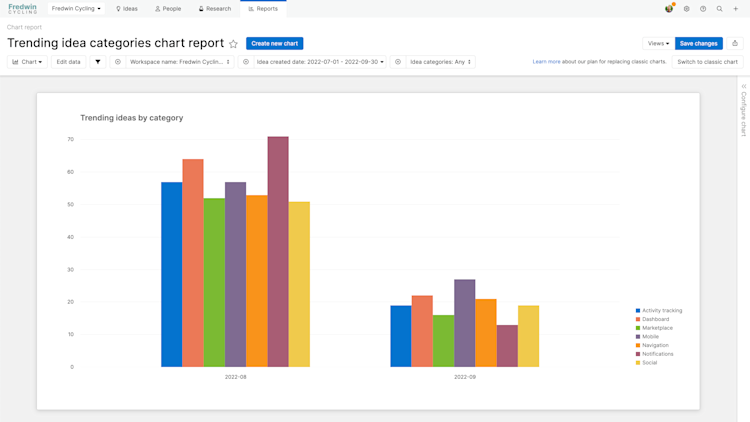Image resolution: width=750 pixels, height=422 pixels.
Task: Click the 2022-09 axis label
Action: pyautogui.click(x=465, y=377)
